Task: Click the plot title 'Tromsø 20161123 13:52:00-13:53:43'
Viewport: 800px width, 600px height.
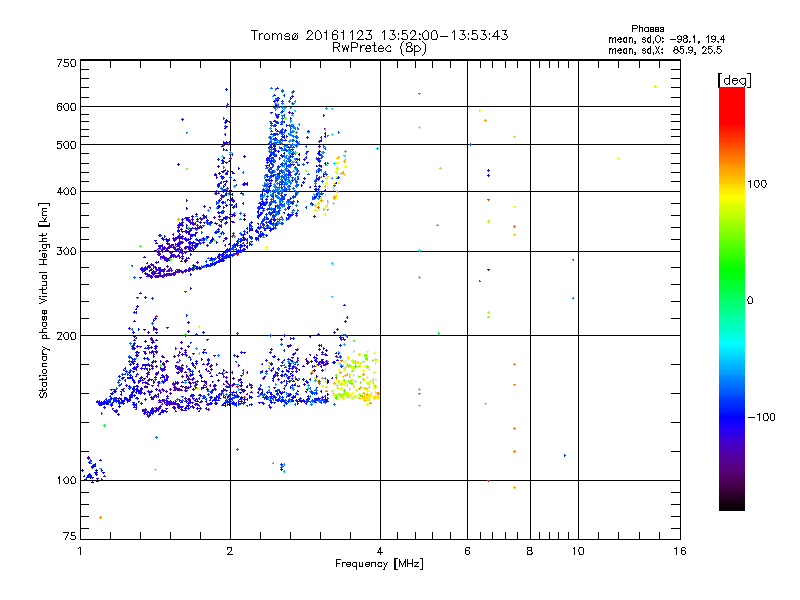Action: 379,35
